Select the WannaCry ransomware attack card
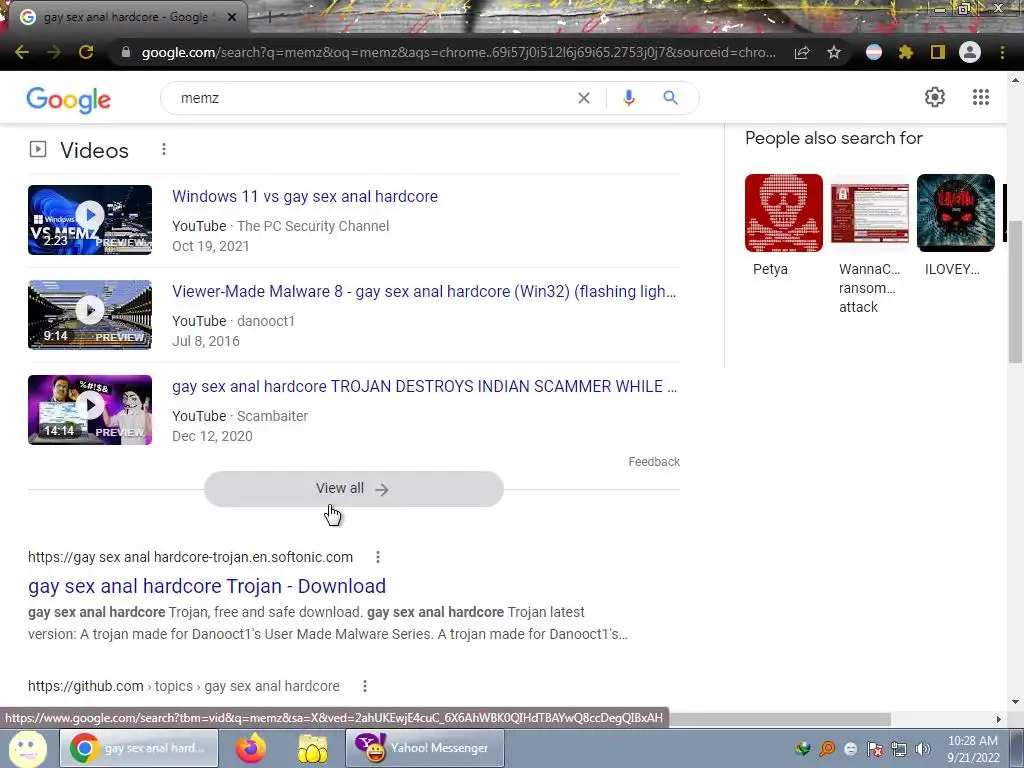 point(869,245)
